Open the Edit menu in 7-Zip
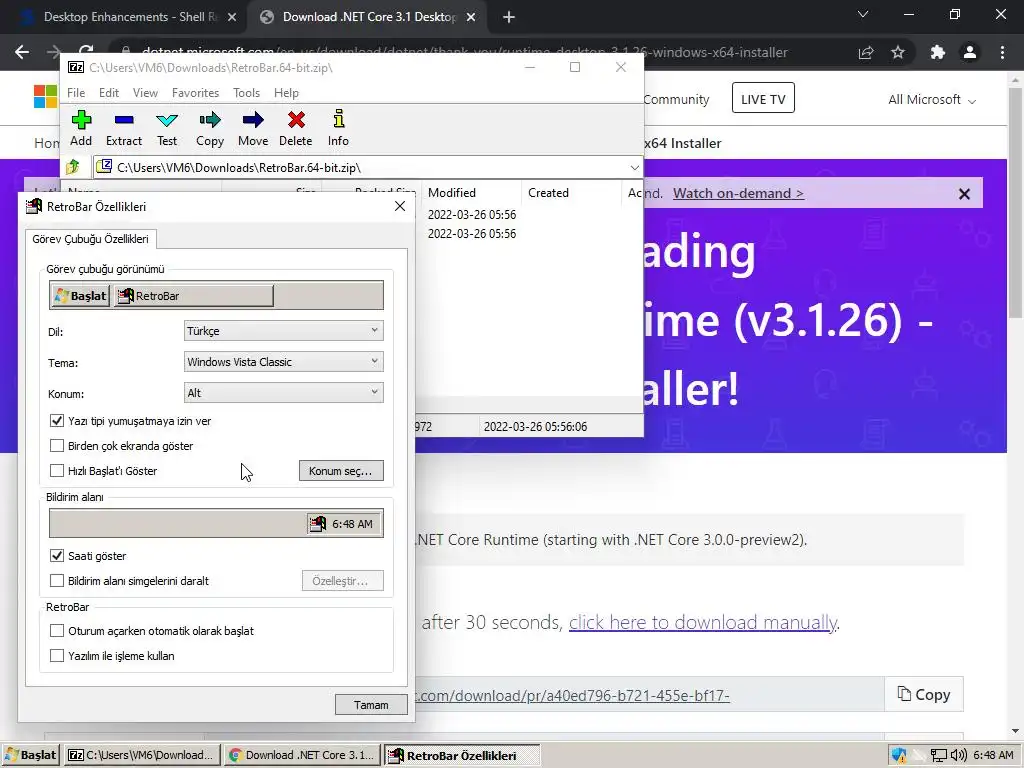The height and width of the screenshot is (768, 1024). click(x=109, y=93)
